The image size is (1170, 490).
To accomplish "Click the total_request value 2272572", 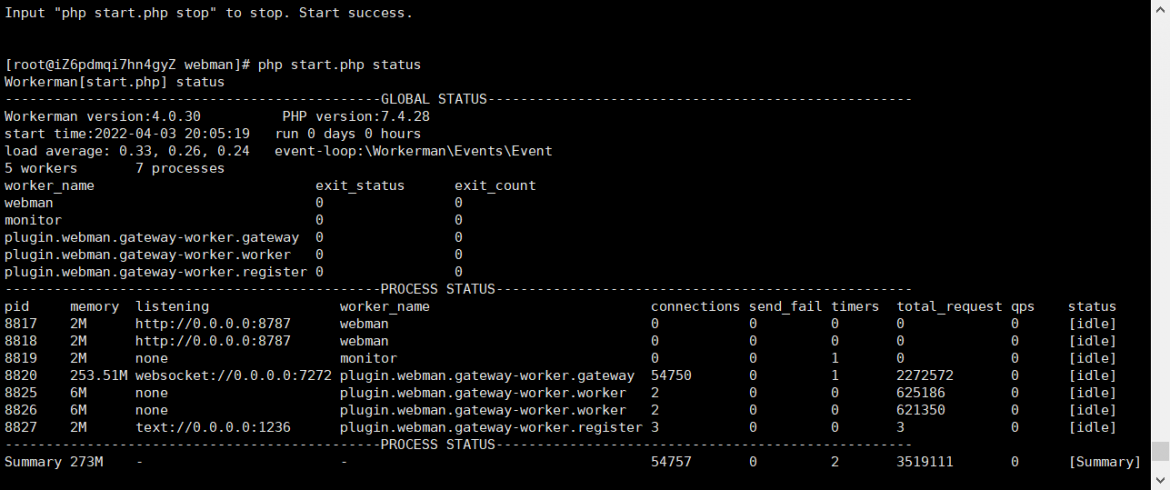I will pyautogui.click(x=925, y=375).
